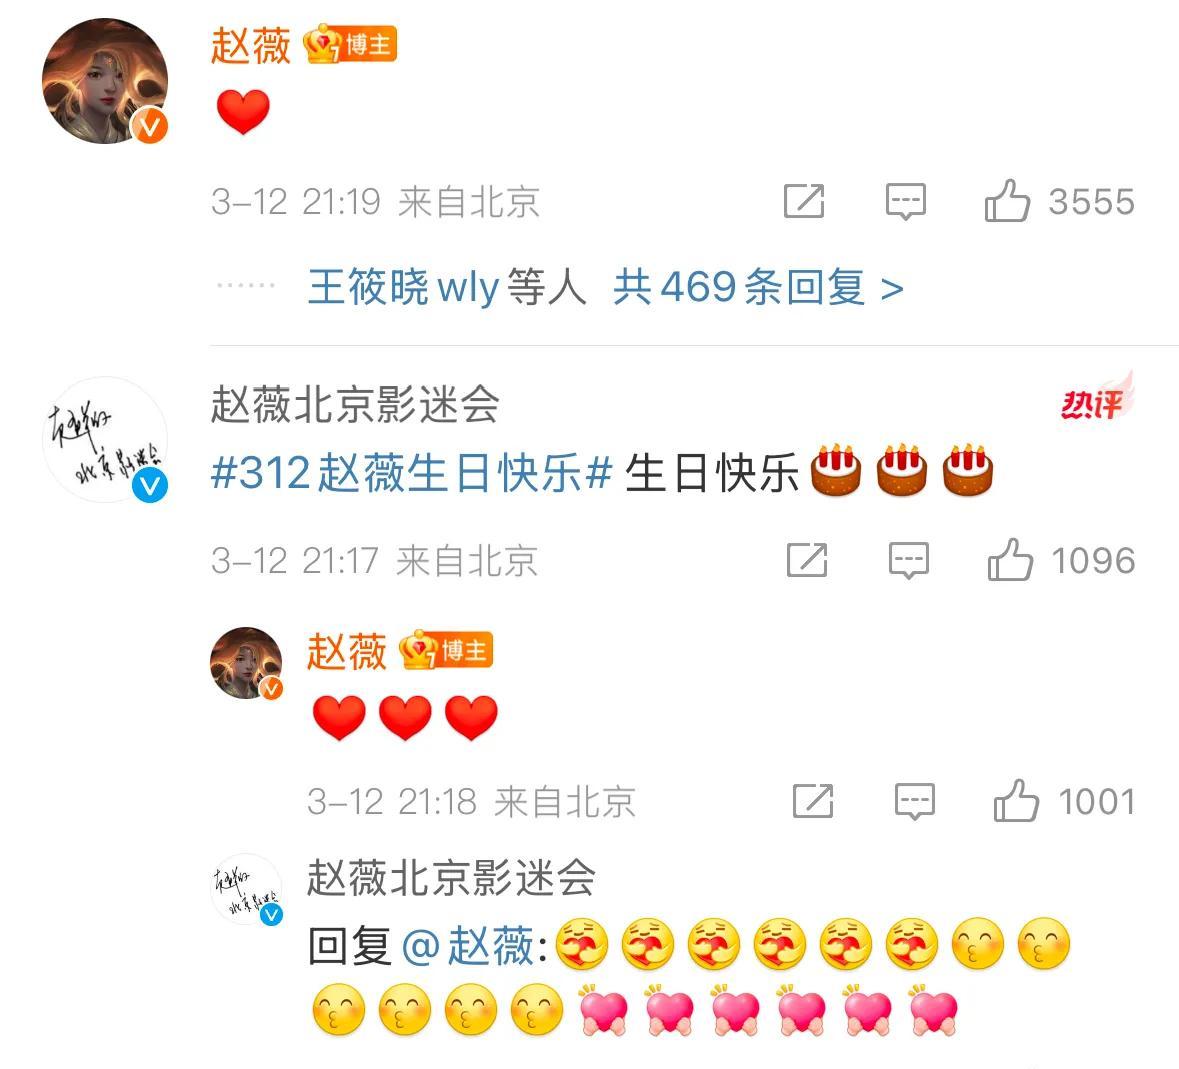Expand 共469条回复 replies list
The image size is (1179, 1069).
(758, 287)
